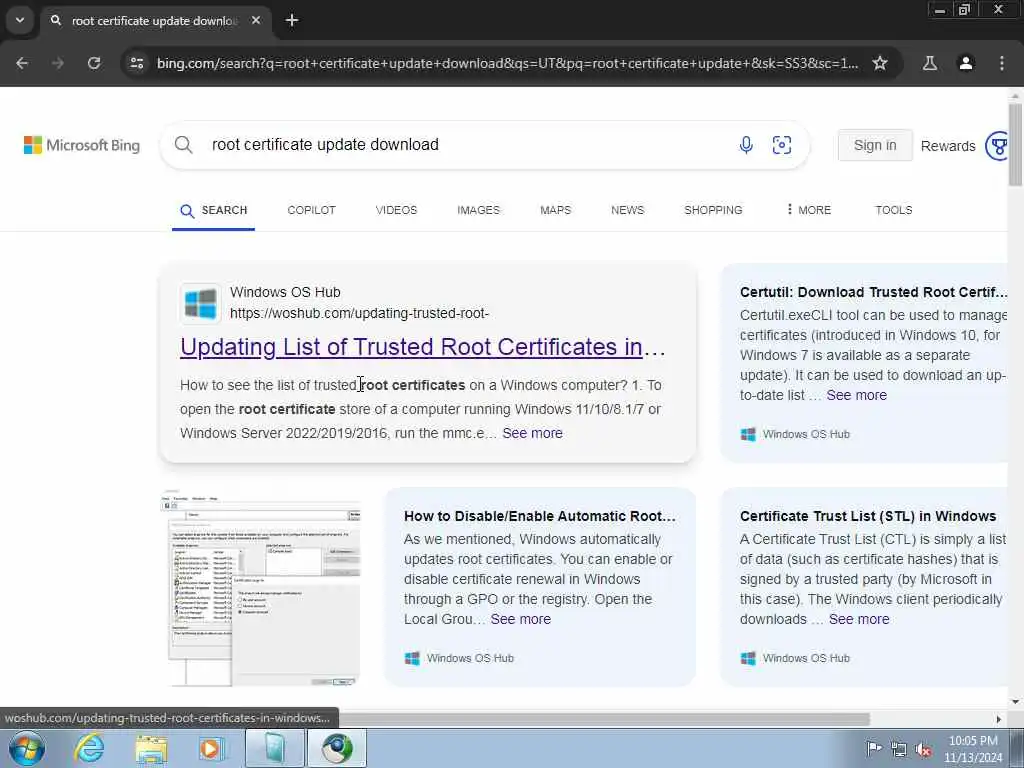Viewport: 1024px width, 768px height.
Task: Click See more in Certificate Trust List card
Action: click(x=859, y=619)
